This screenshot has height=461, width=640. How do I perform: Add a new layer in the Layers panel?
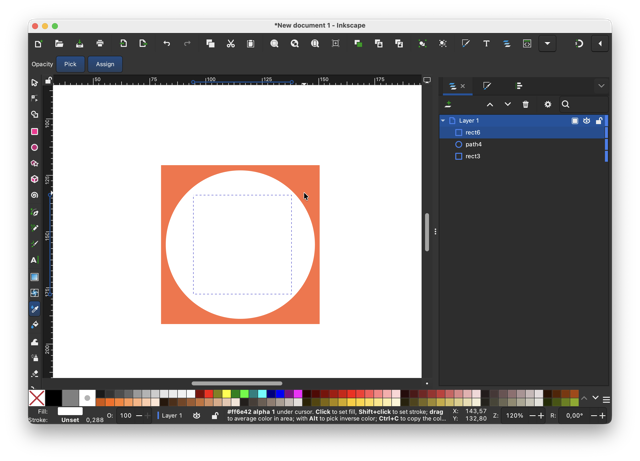[x=448, y=105]
